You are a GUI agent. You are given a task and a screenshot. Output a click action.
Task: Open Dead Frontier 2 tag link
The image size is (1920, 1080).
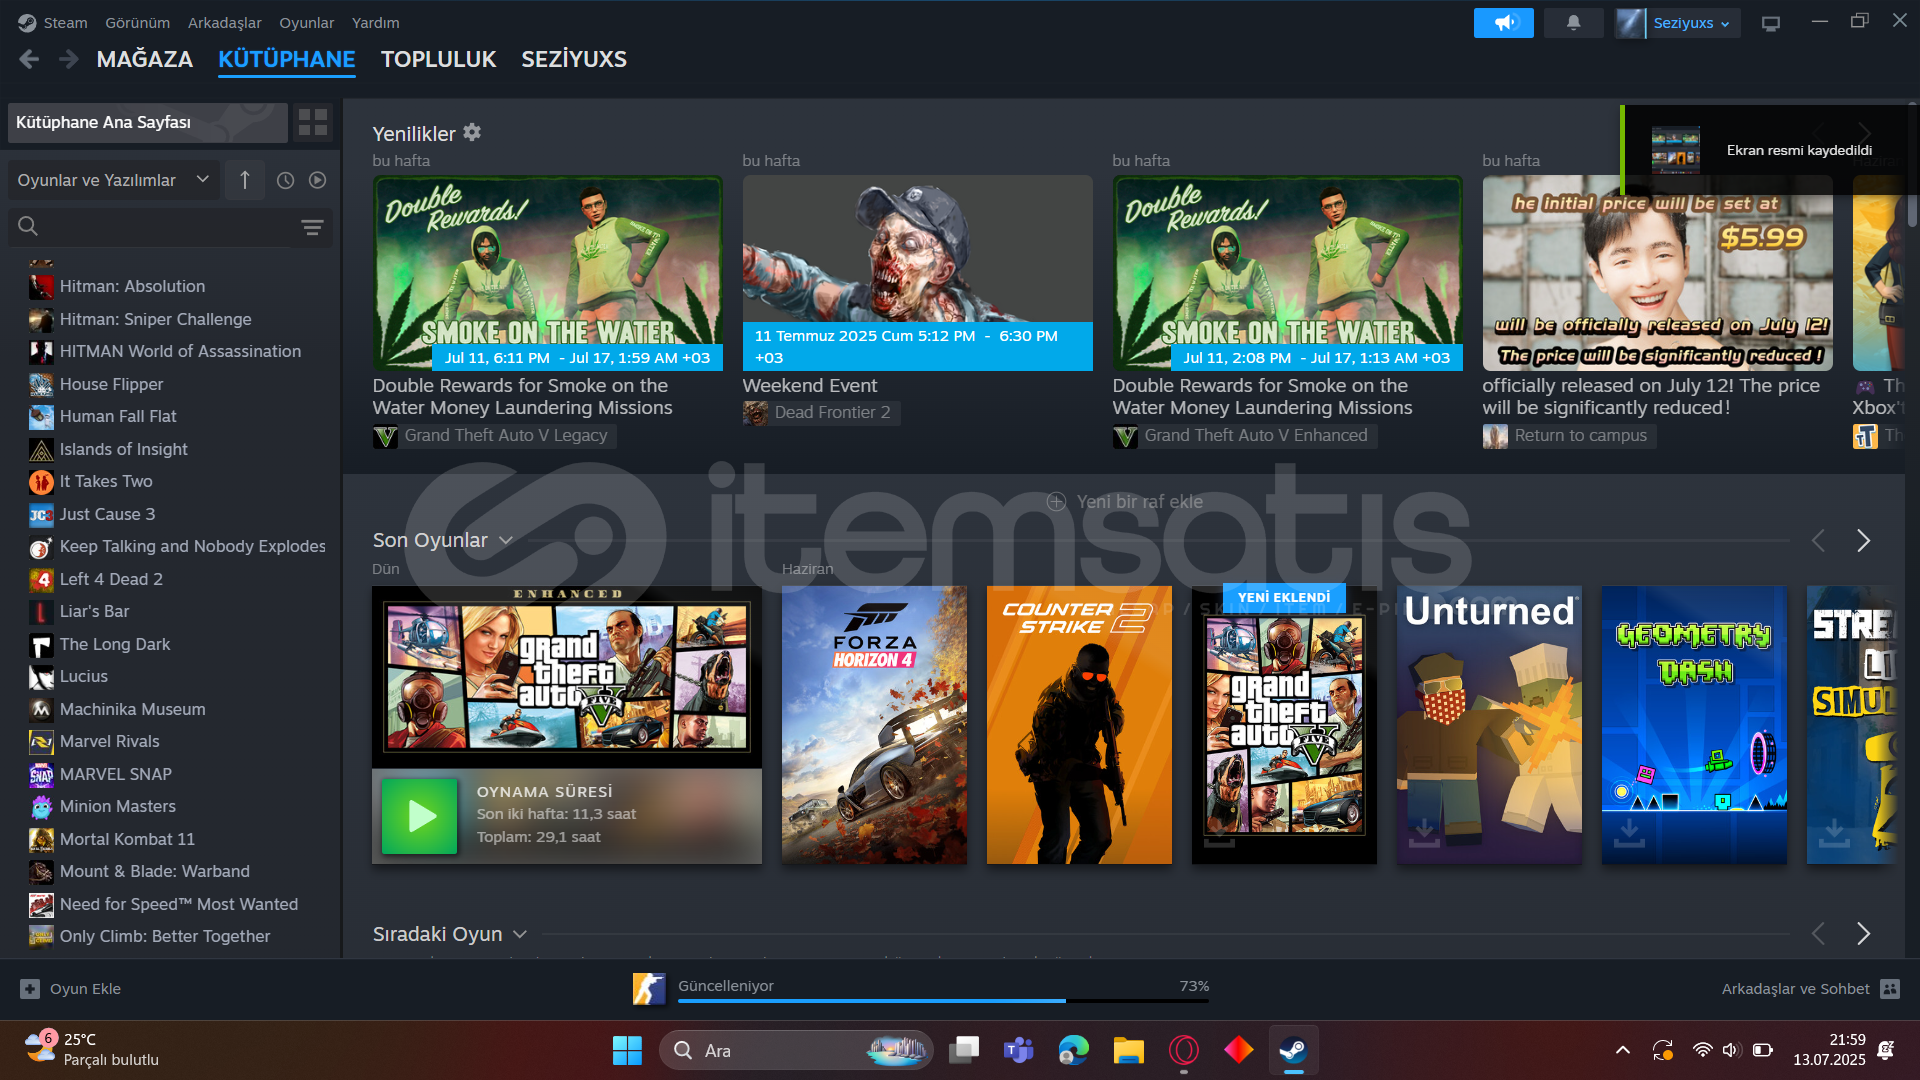[820, 412]
